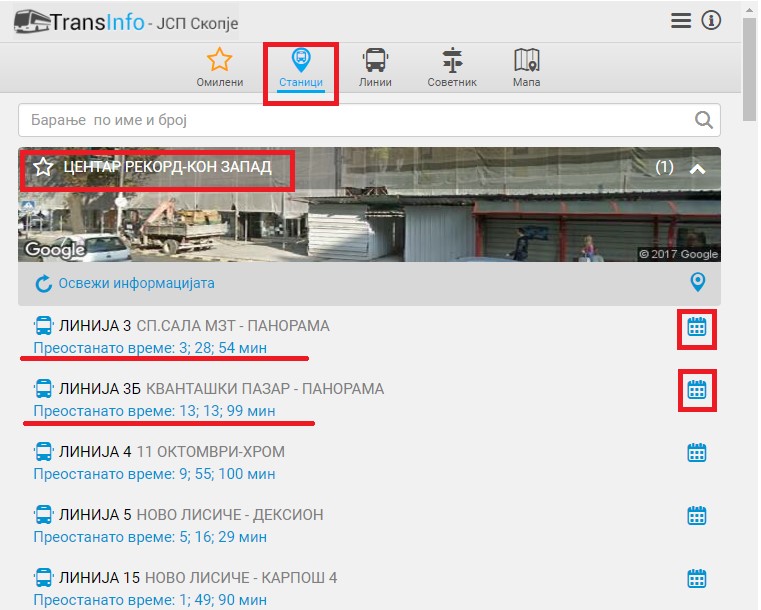Click the search magnifier icon

coord(704,120)
